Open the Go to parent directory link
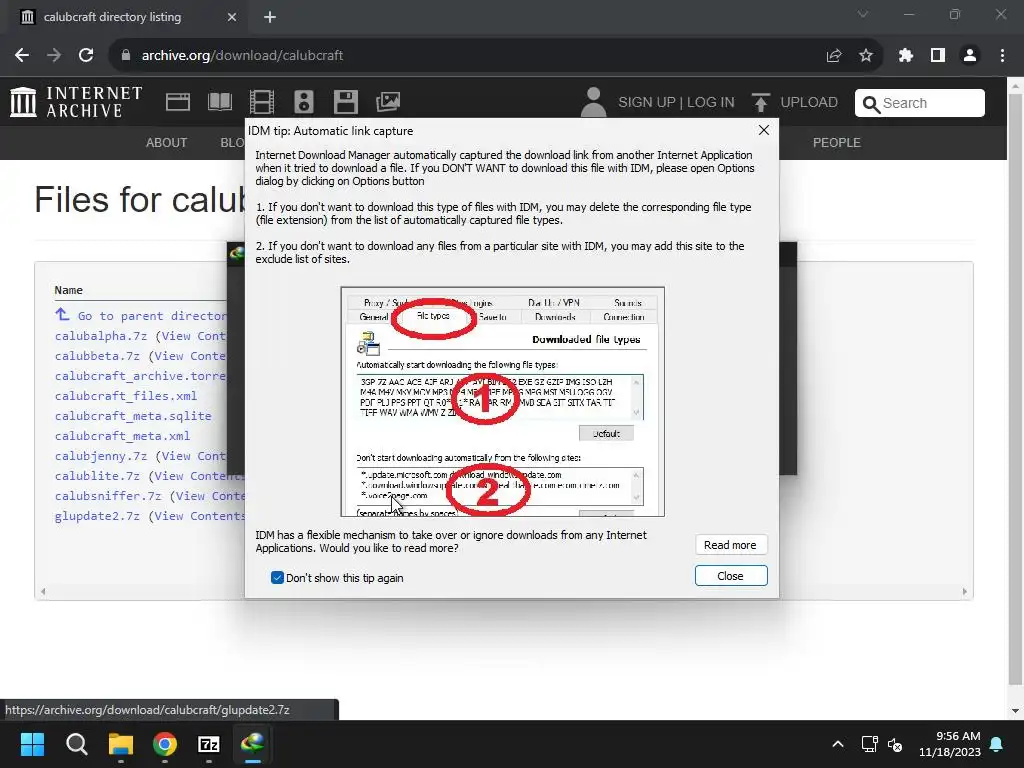Viewport: 1024px width, 768px height. tap(140, 315)
